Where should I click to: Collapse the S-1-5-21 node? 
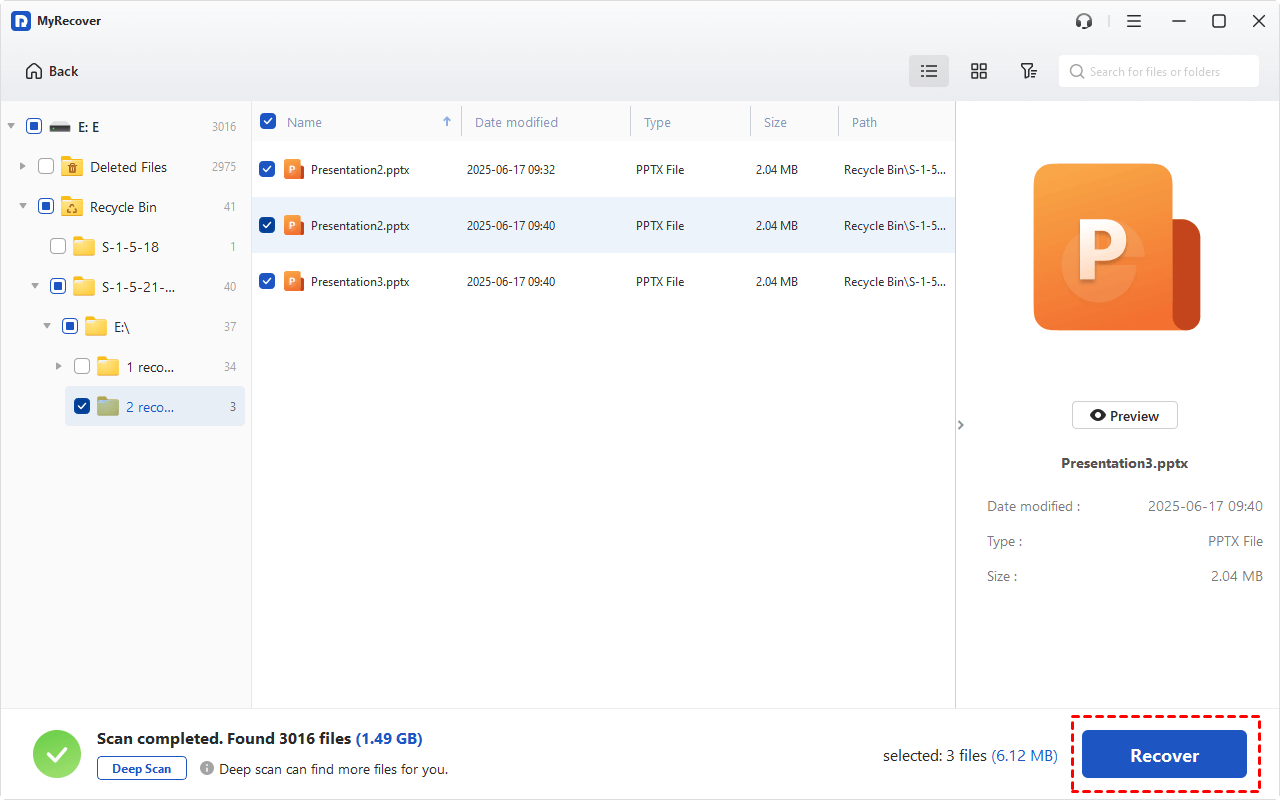coord(35,287)
